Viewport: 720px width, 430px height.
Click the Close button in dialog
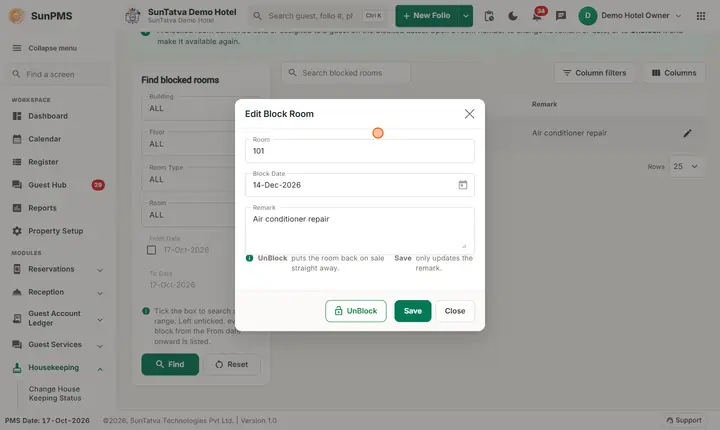pos(455,311)
